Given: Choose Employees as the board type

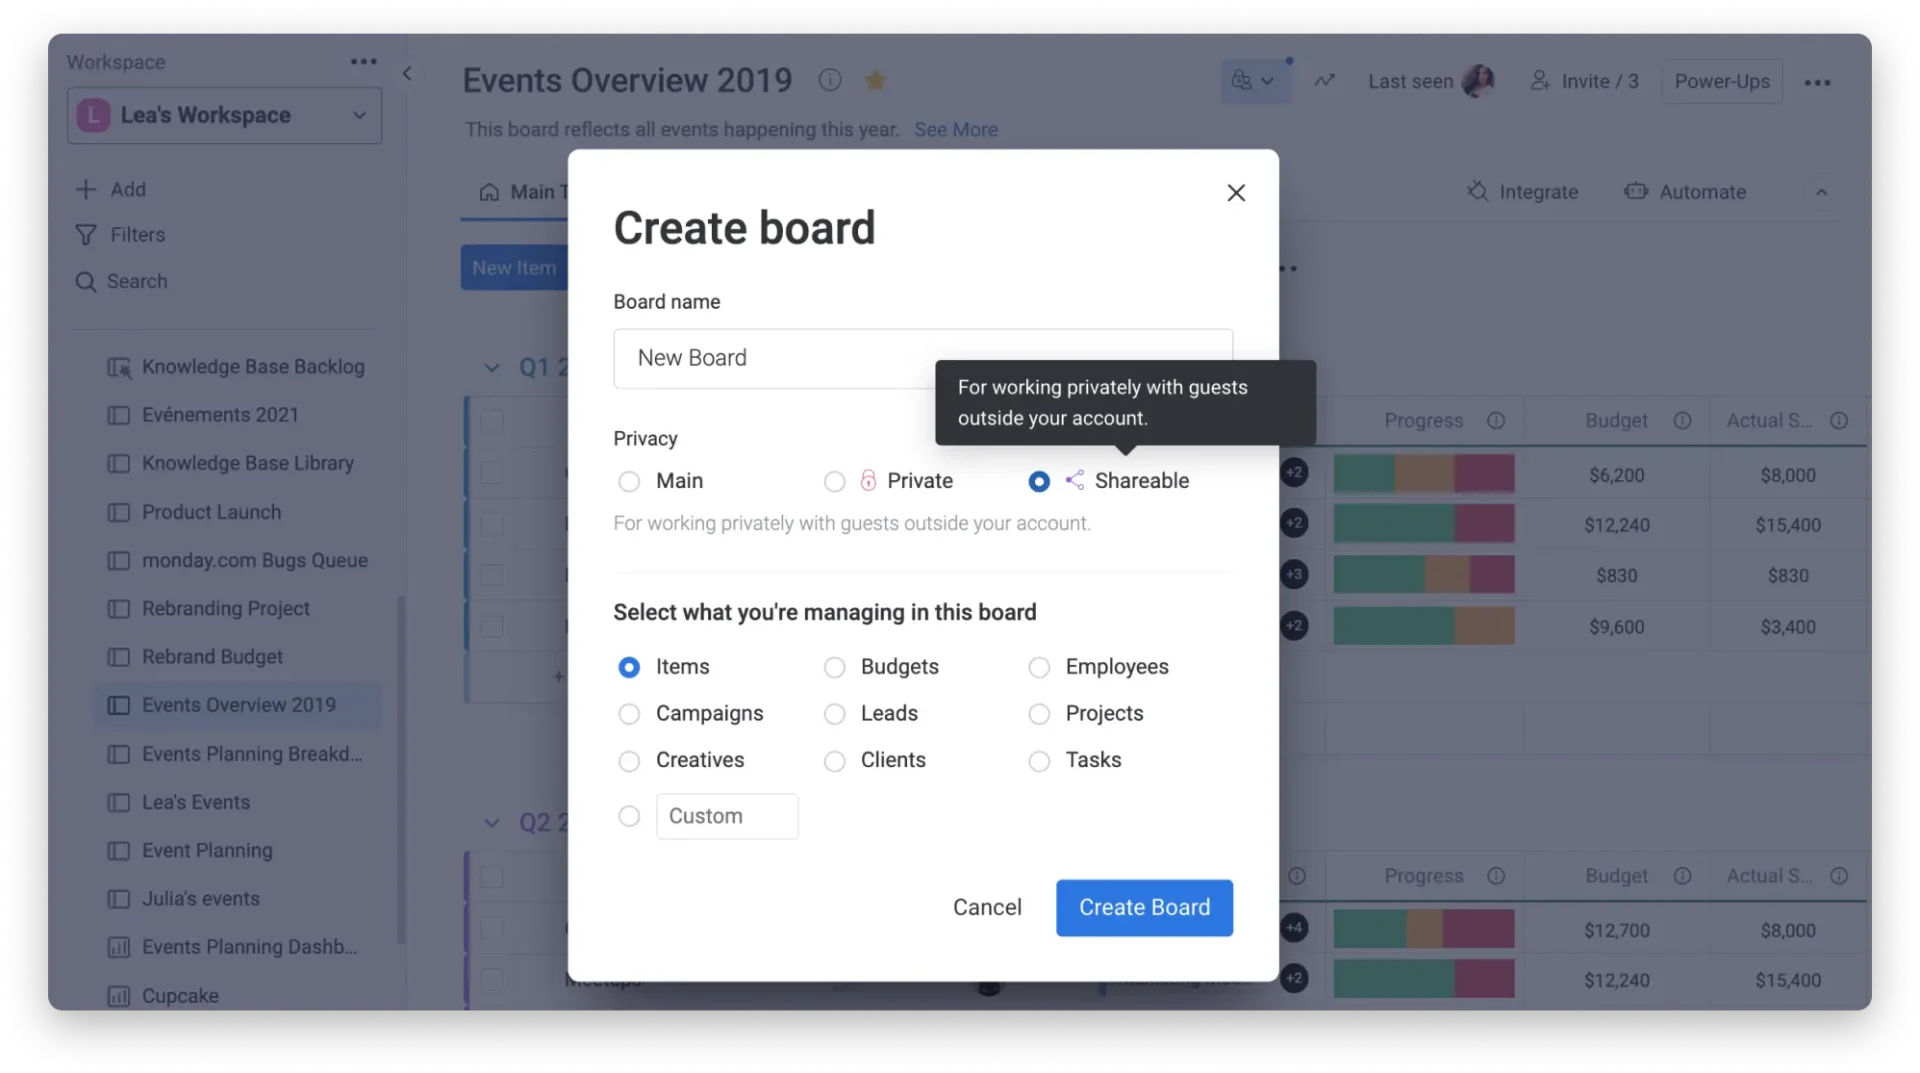Looking at the screenshot, I should [1040, 667].
